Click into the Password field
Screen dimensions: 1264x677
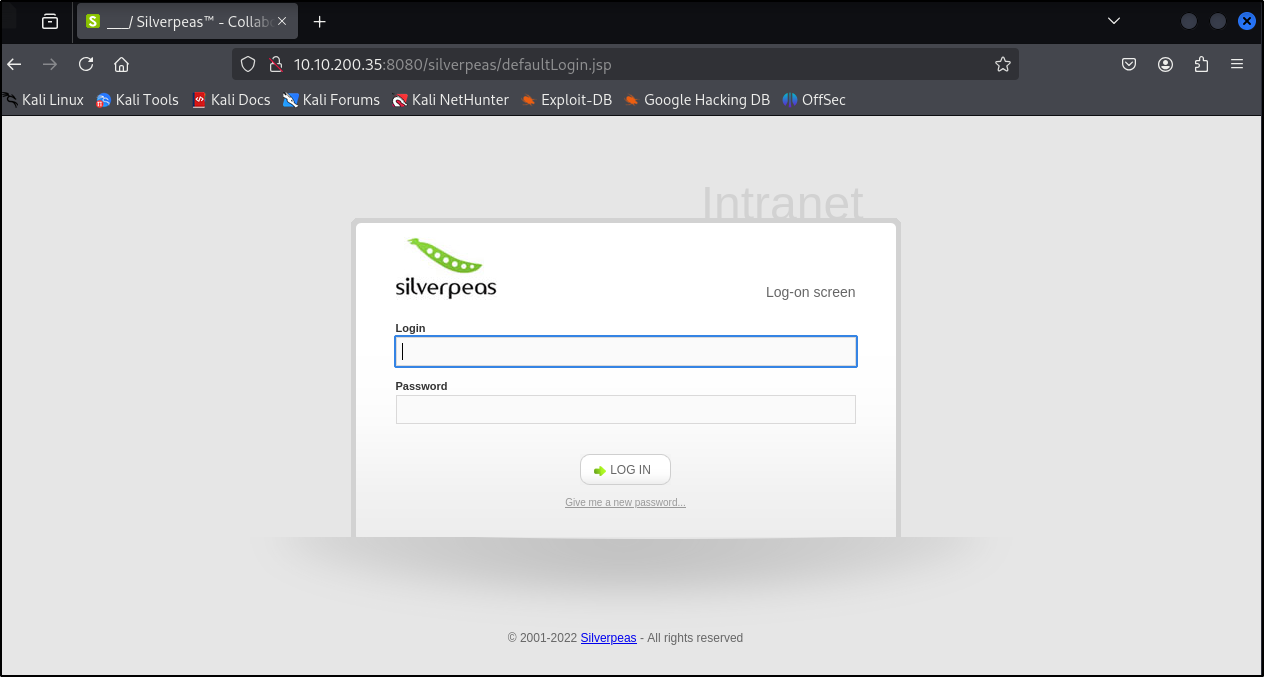click(625, 410)
